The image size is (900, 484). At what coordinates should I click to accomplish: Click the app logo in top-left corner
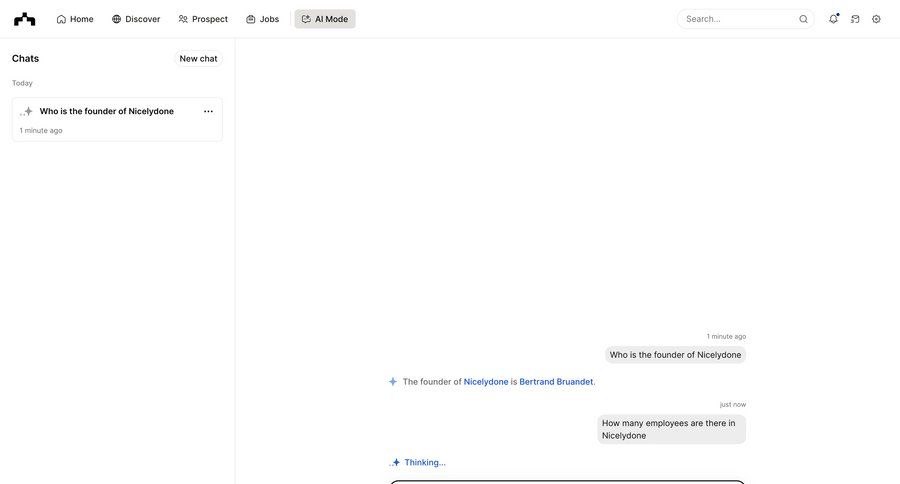point(25,19)
